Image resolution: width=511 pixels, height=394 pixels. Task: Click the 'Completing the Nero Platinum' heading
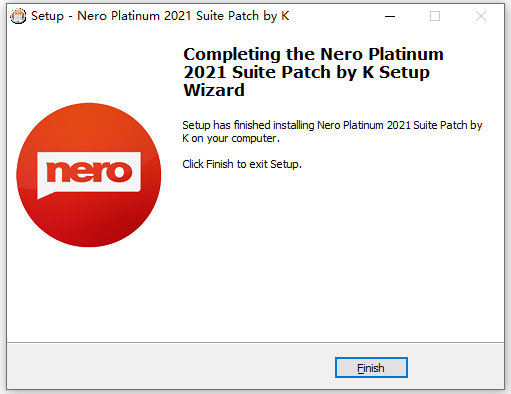pos(313,72)
